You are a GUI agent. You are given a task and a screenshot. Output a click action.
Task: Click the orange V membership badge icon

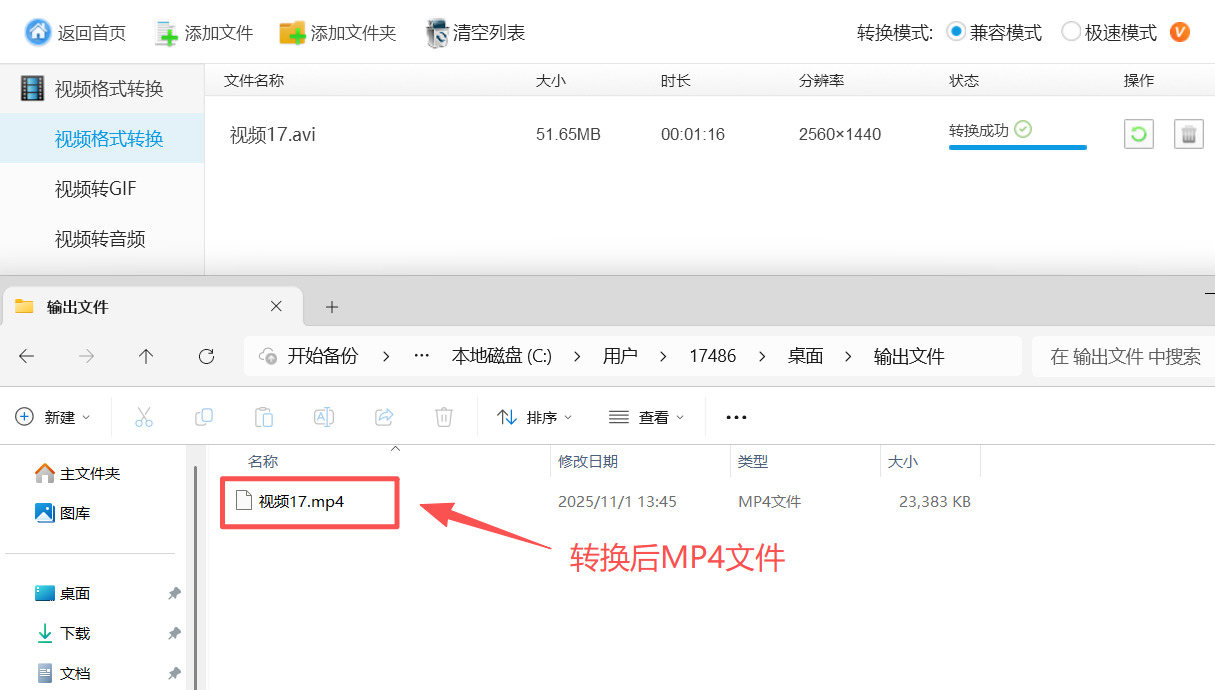point(1180,32)
